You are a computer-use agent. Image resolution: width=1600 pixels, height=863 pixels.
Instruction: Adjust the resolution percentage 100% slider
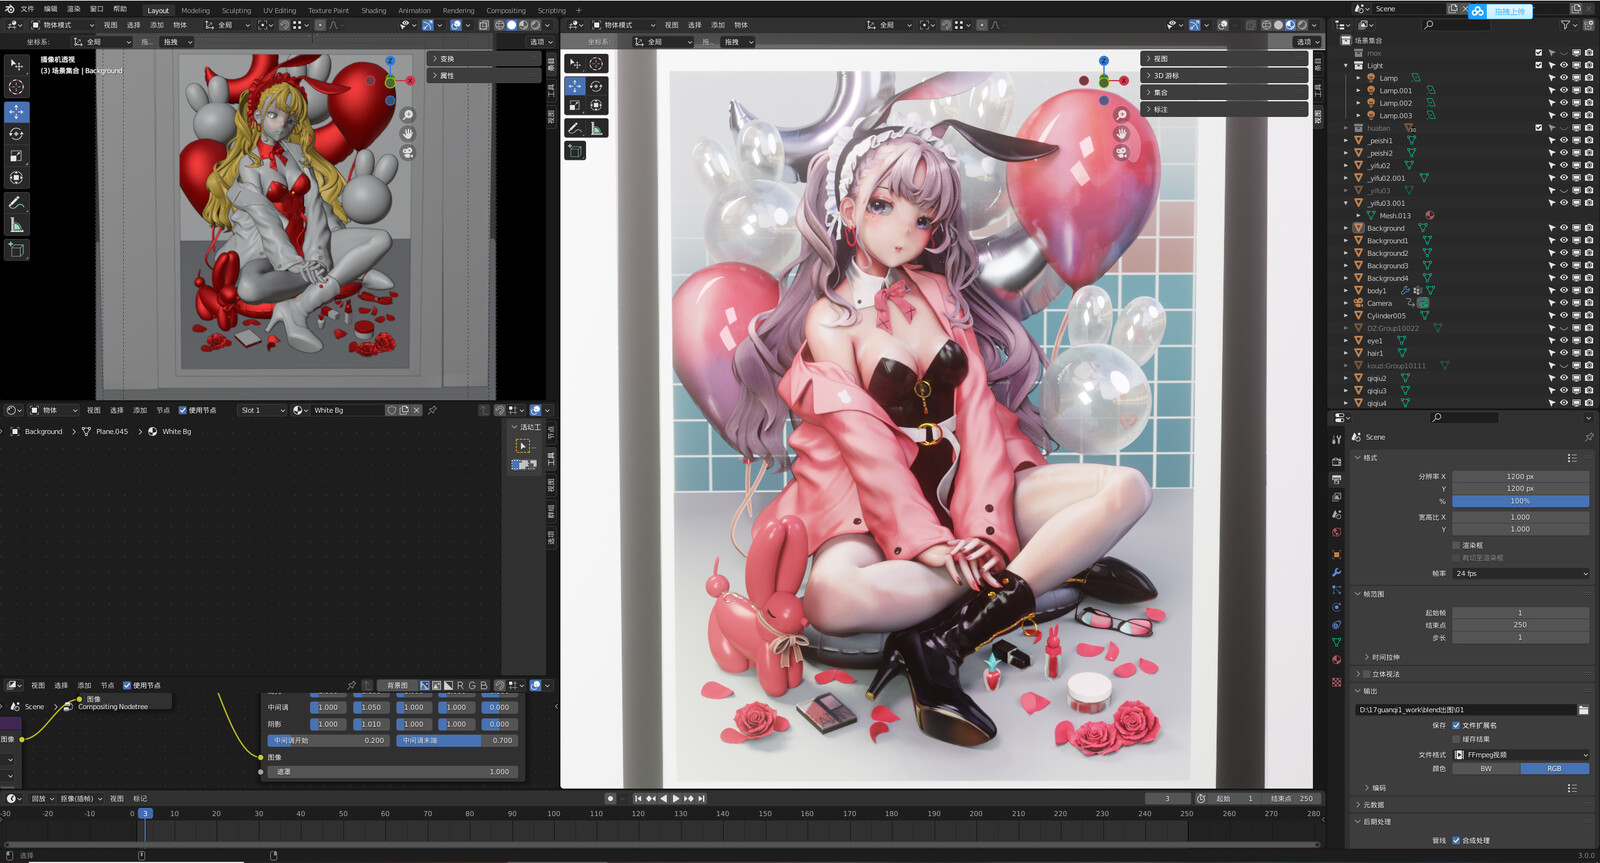click(1521, 501)
